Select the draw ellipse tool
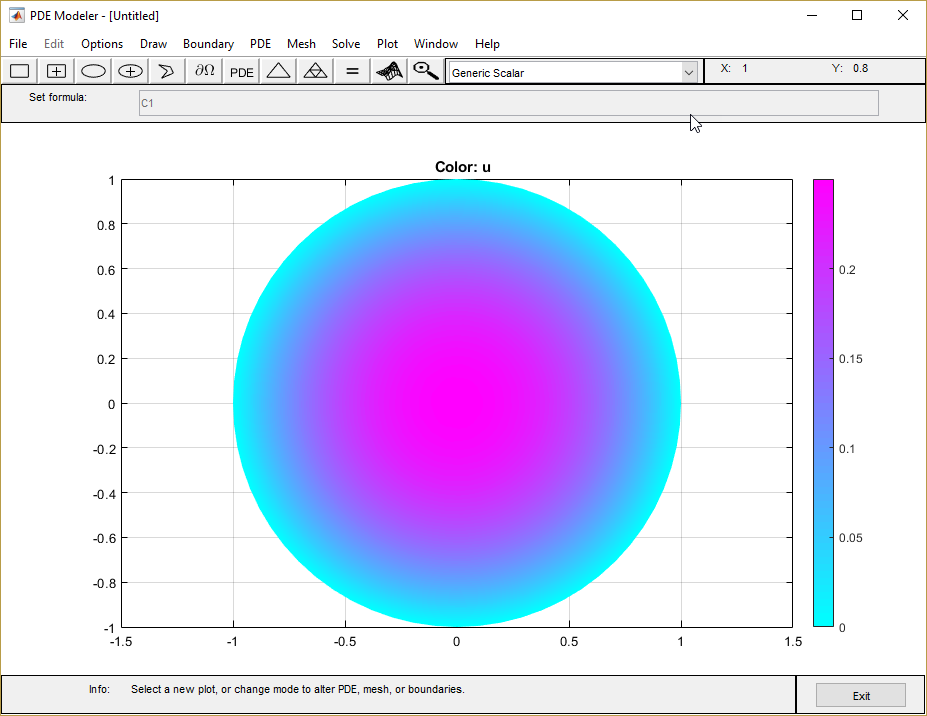 point(93,72)
